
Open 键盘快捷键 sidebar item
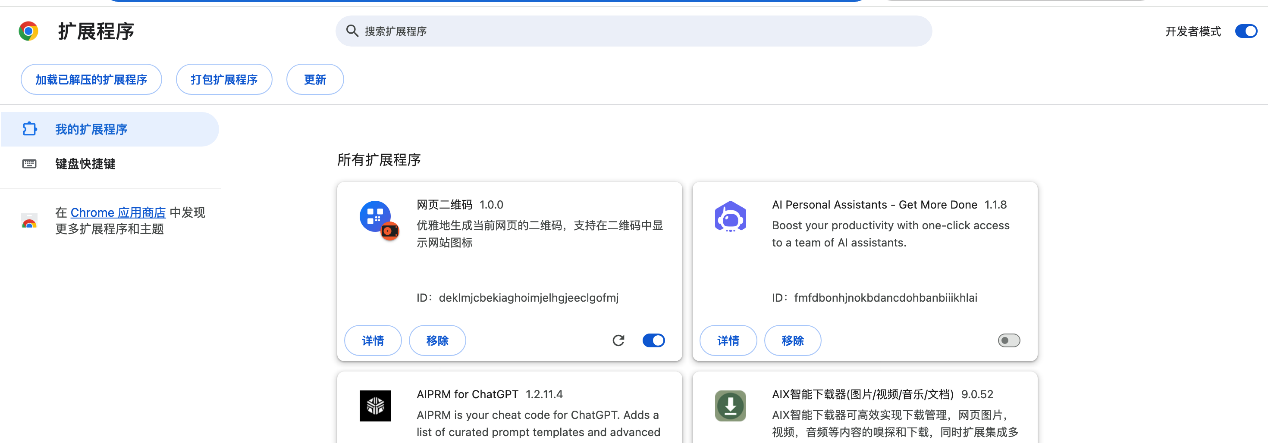click(85, 163)
